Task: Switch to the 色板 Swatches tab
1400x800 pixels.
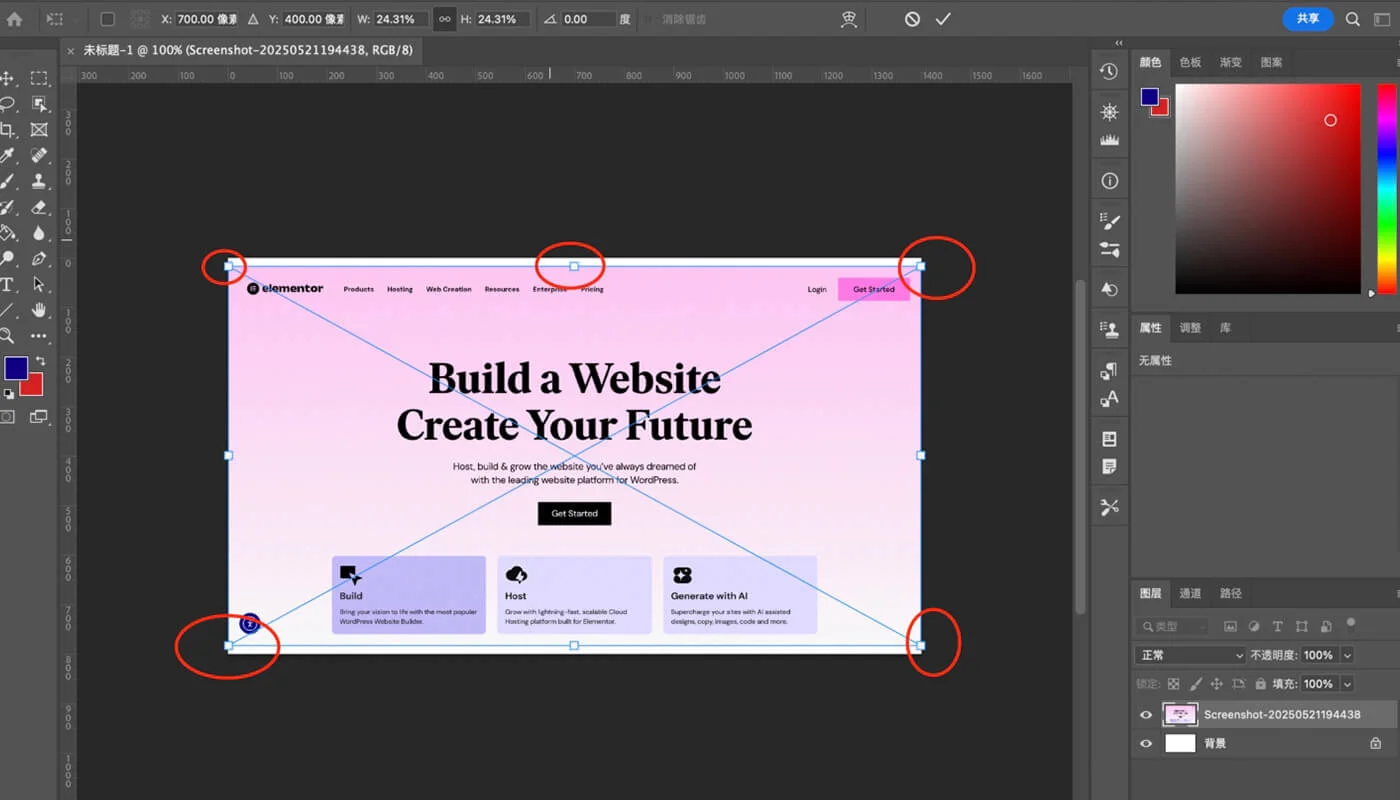Action: click(1190, 62)
